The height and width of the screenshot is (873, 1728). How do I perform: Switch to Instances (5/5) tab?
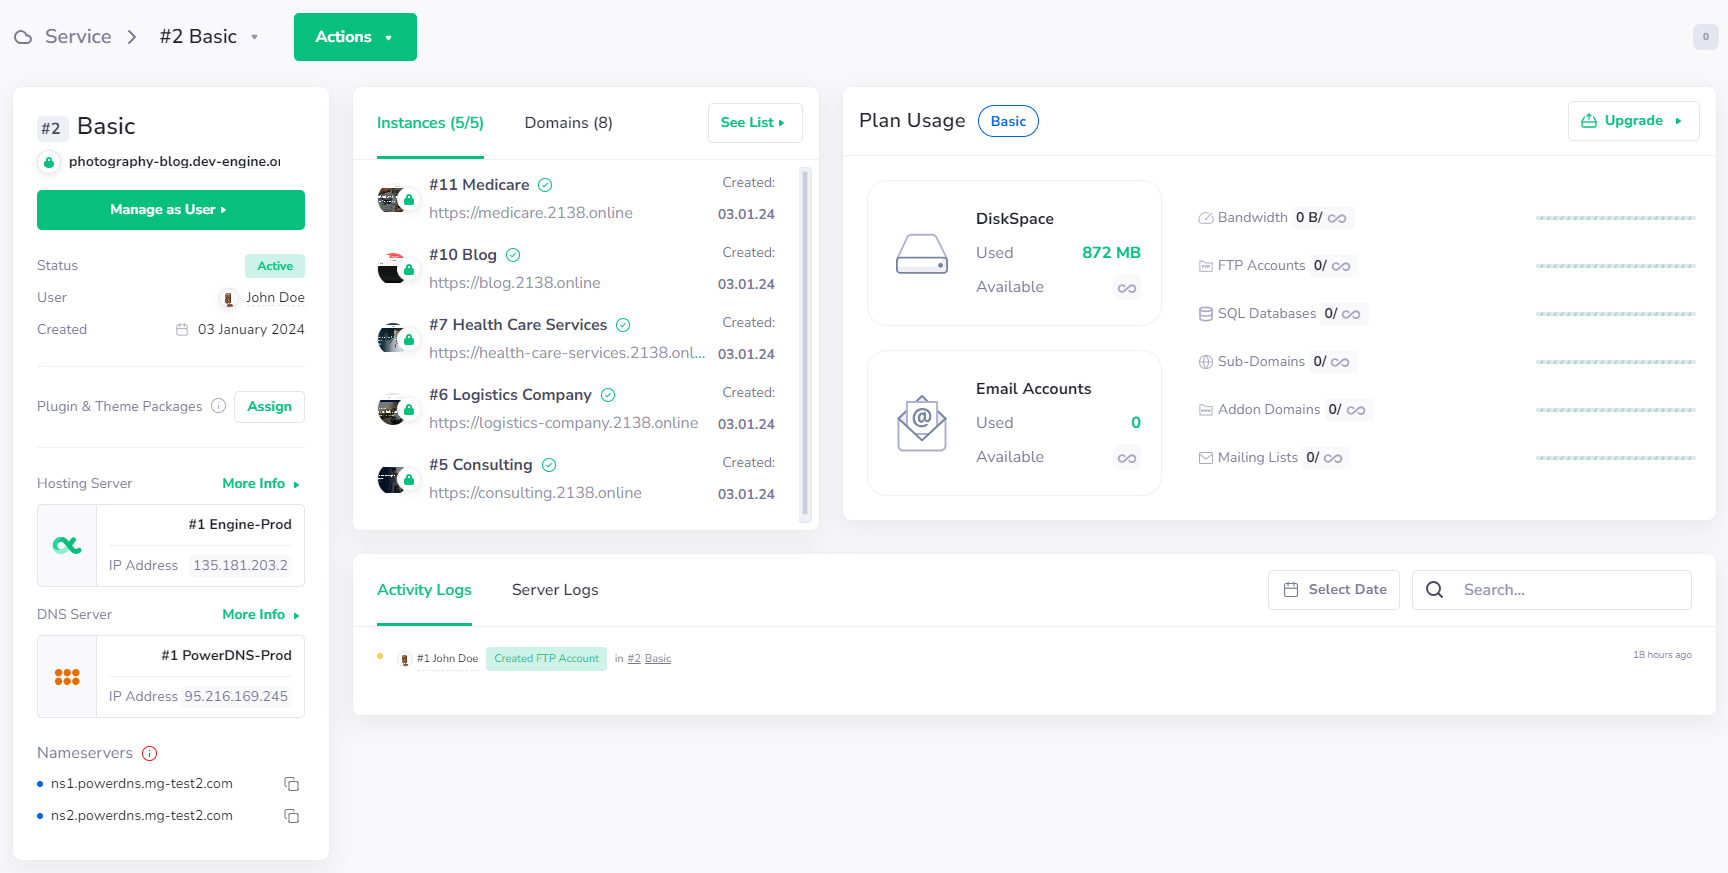click(x=430, y=123)
